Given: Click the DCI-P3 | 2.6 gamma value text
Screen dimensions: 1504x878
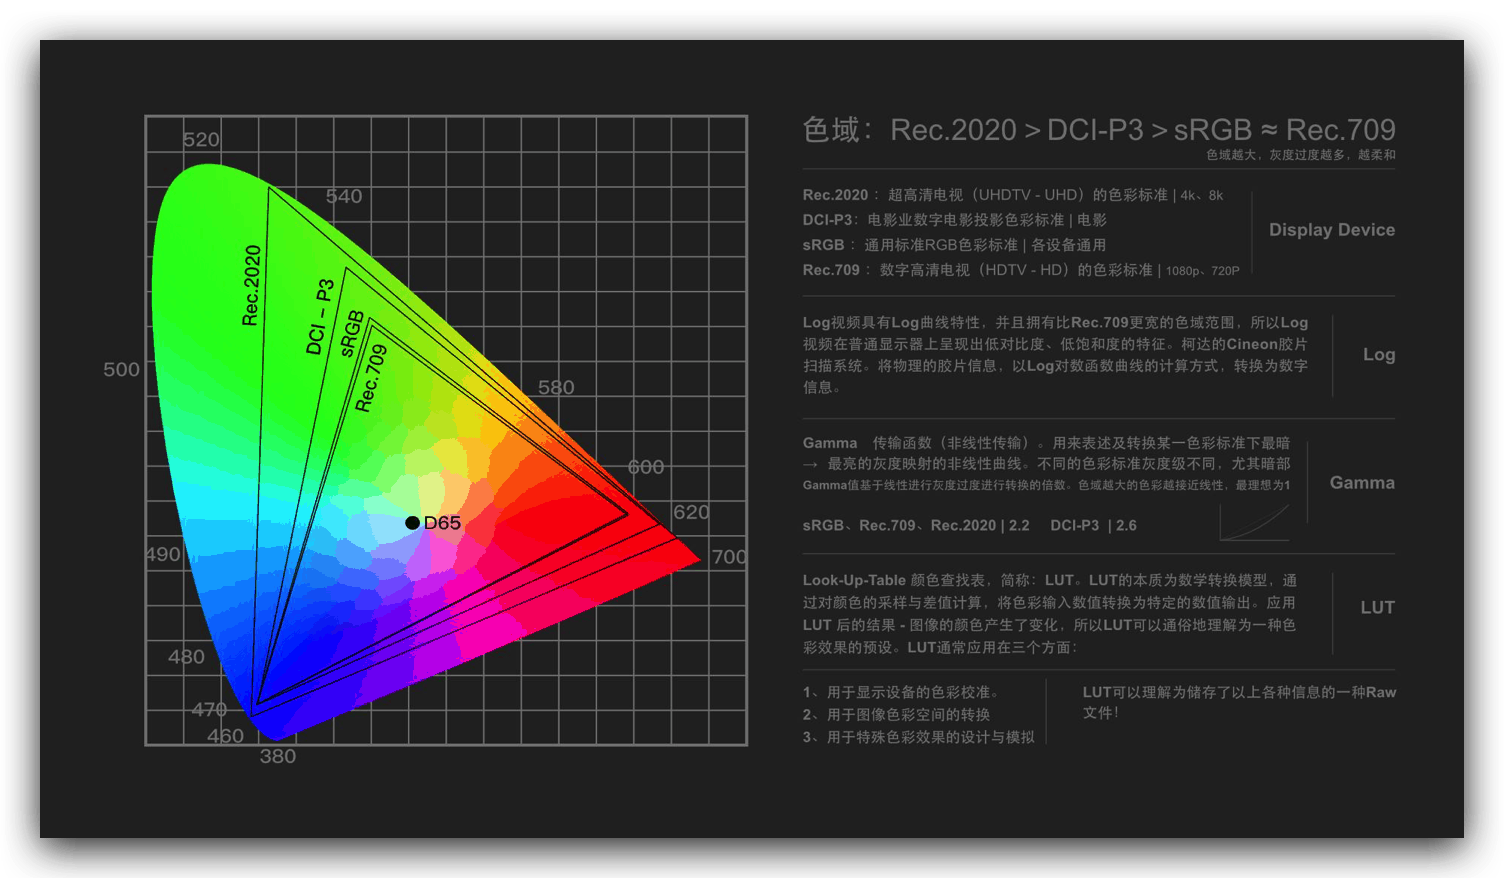Looking at the screenshot, I should click(x=1093, y=526).
